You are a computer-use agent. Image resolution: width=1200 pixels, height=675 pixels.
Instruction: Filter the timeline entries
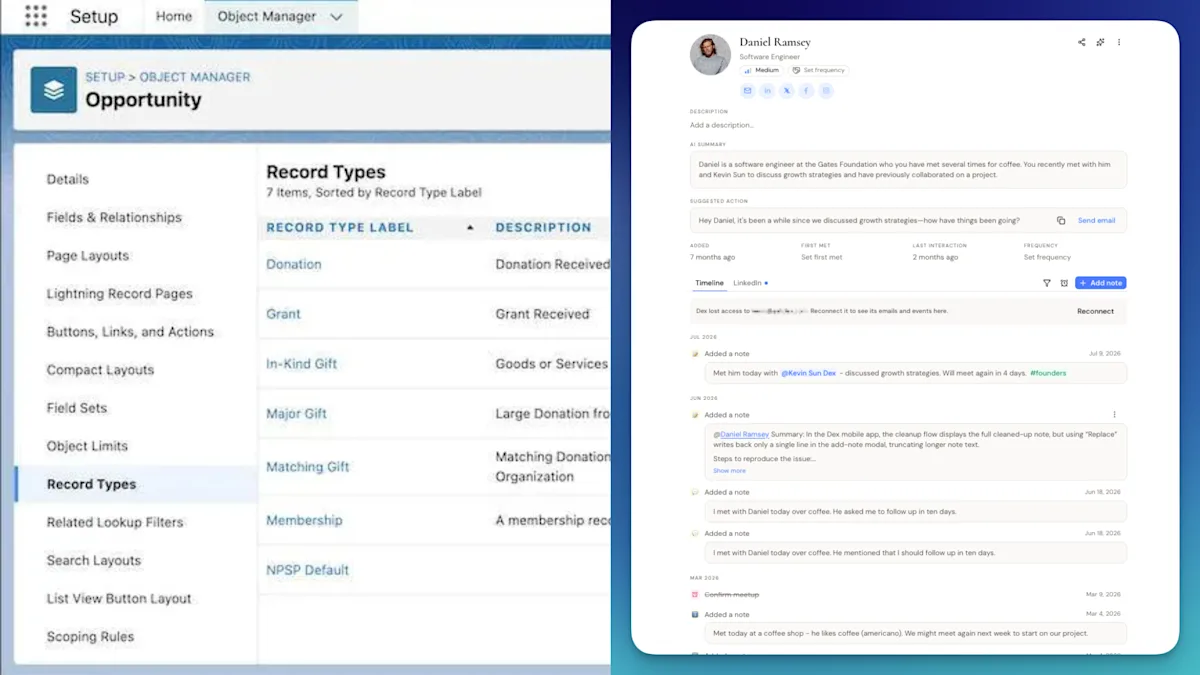[x=1047, y=283]
